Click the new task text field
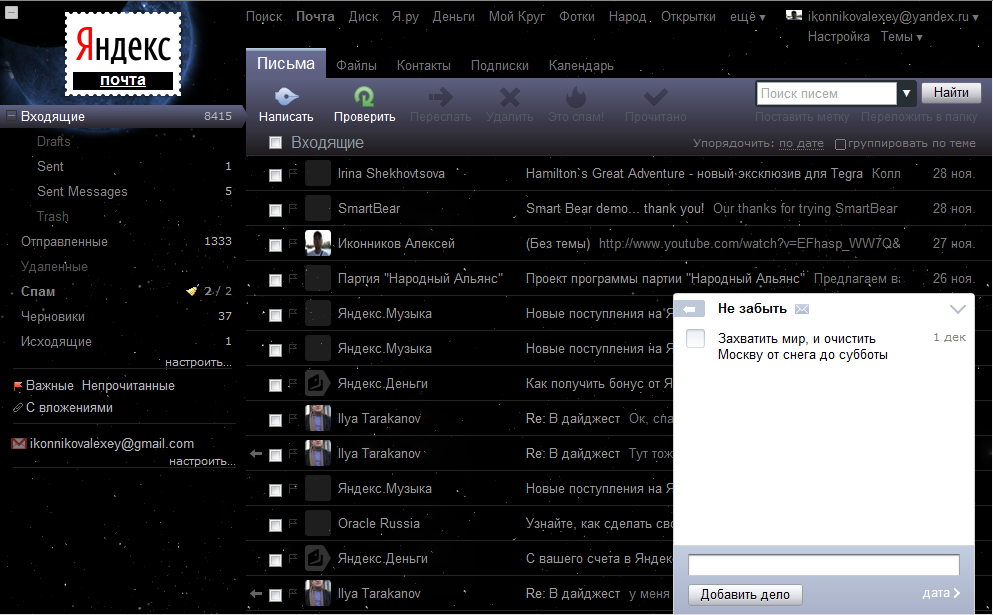The height and width of the screenshot is (615, 993). 823,564
